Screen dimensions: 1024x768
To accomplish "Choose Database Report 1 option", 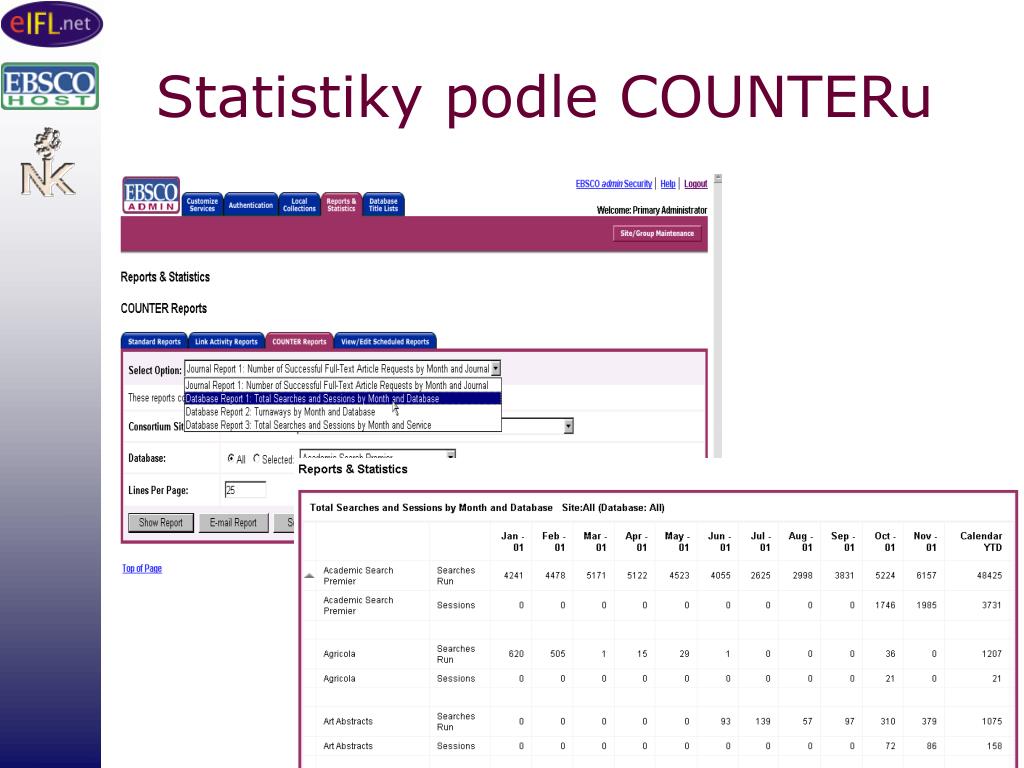I will tap(342, 398).
